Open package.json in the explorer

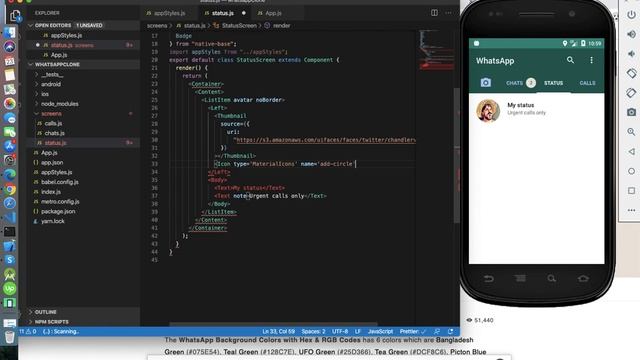click(58, 211)
